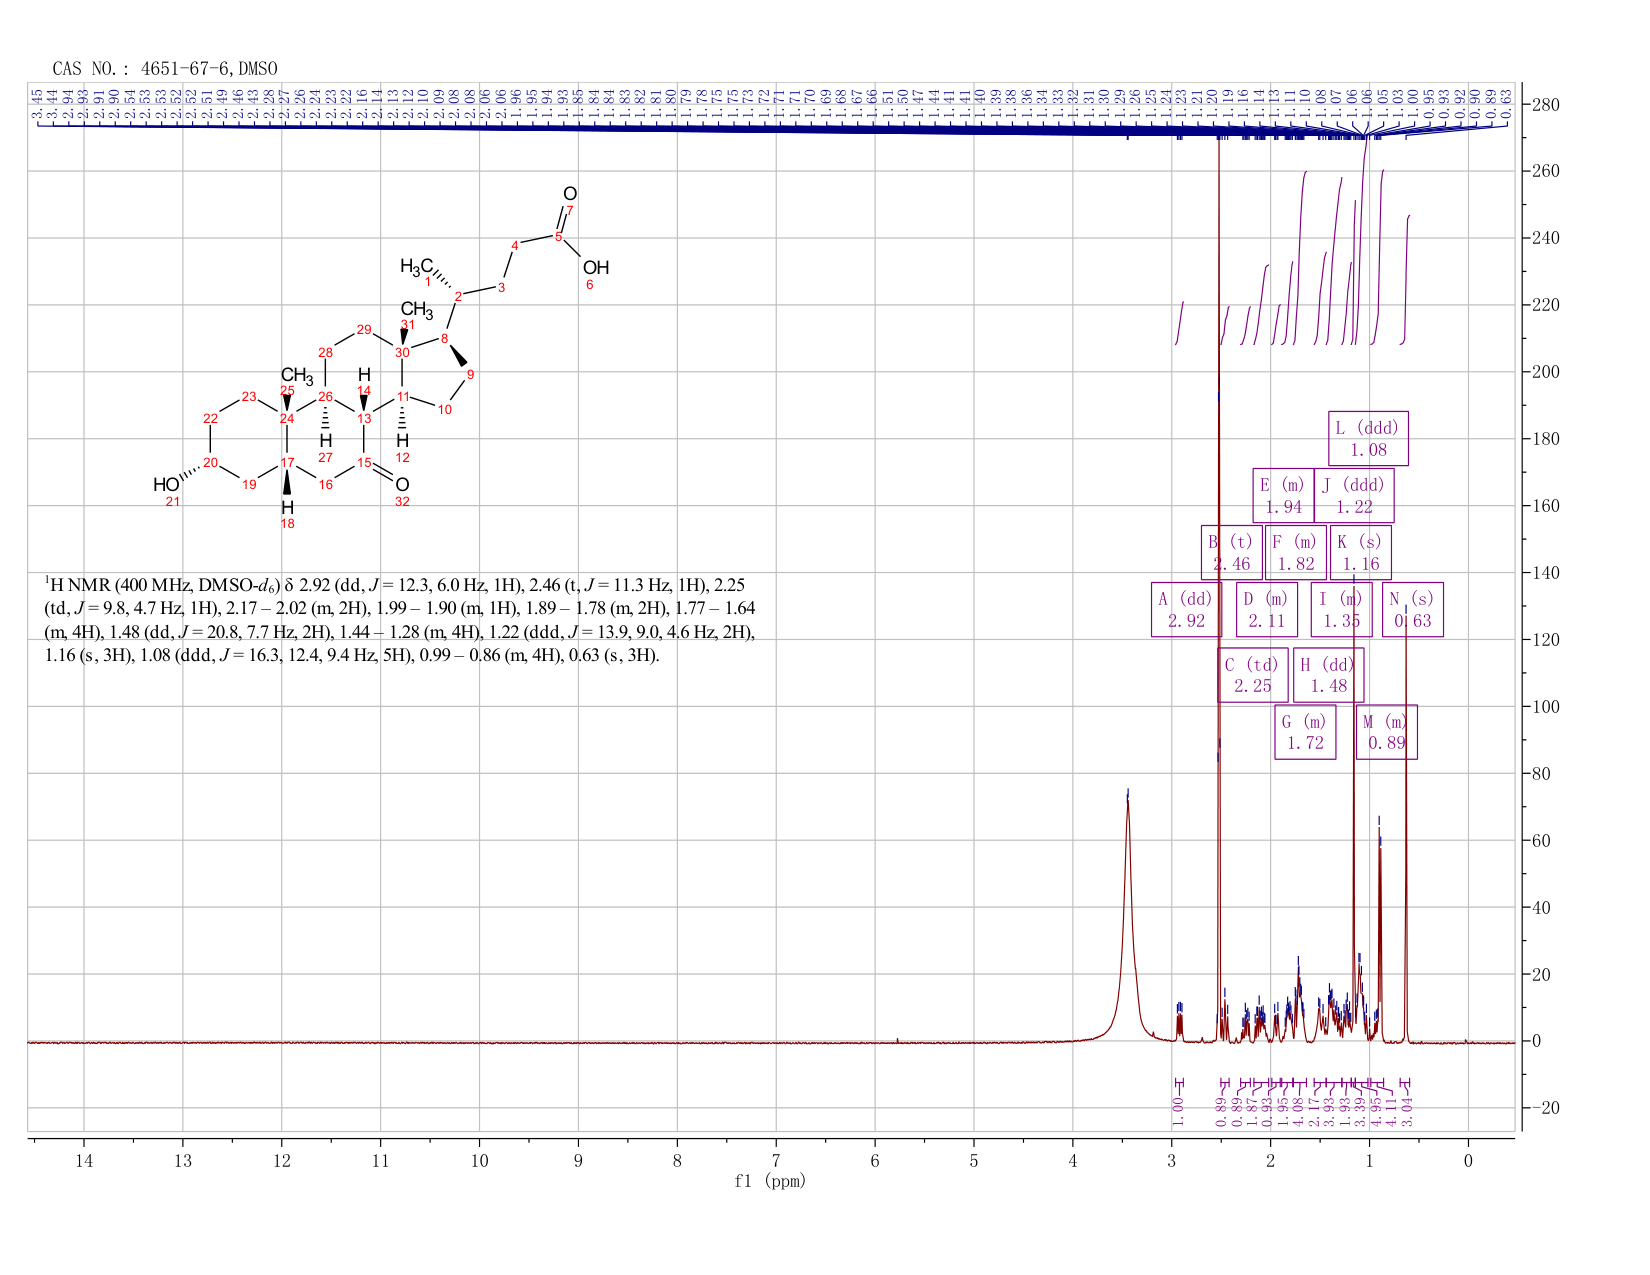1650x1275 pixels.
Task: Select multiplet box F (m) 1.82
Action: click(1296, 552)
